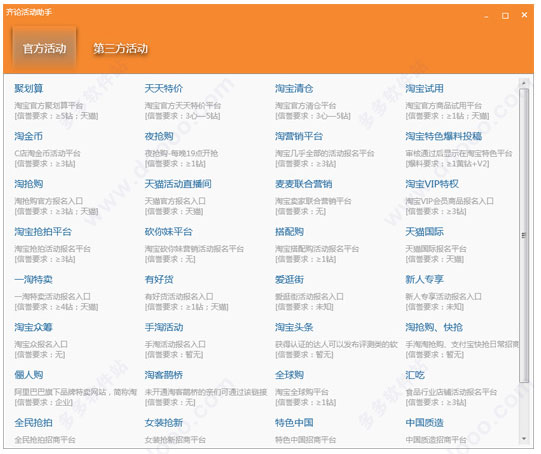Open the 爱逛街 link
Viewport: 541px width, 454px height.
click(x=289, y=279)
